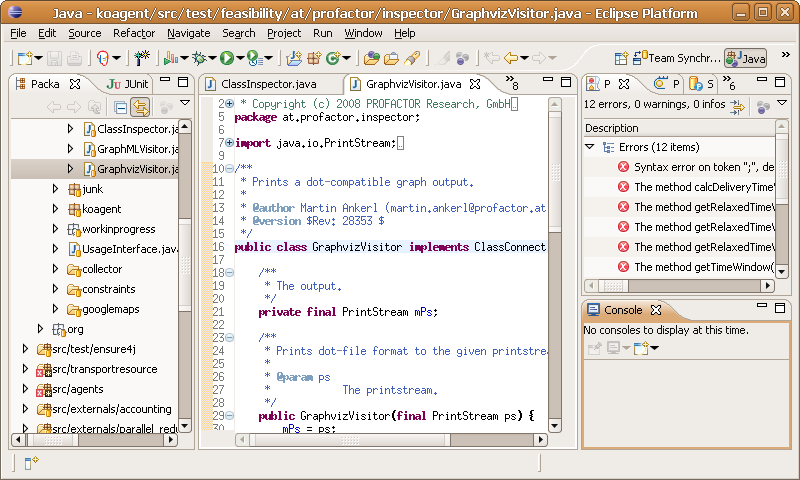
Task: Expand the koagent package node
Action: (55, 209)
